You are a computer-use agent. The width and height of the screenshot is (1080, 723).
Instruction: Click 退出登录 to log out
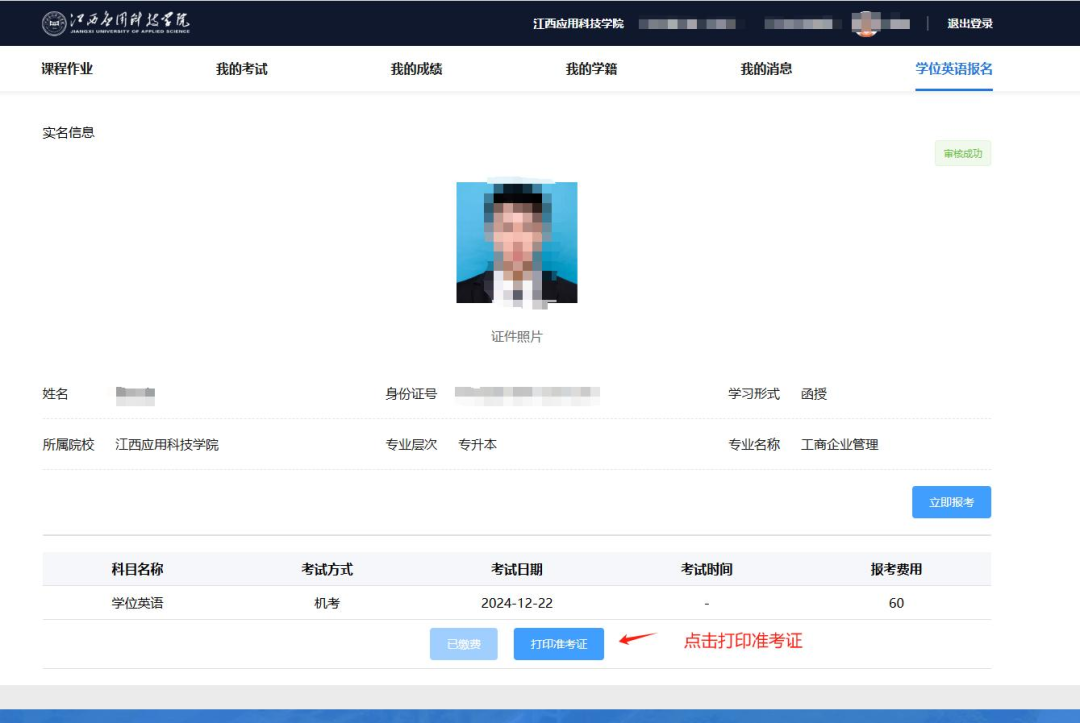point(965,22)
